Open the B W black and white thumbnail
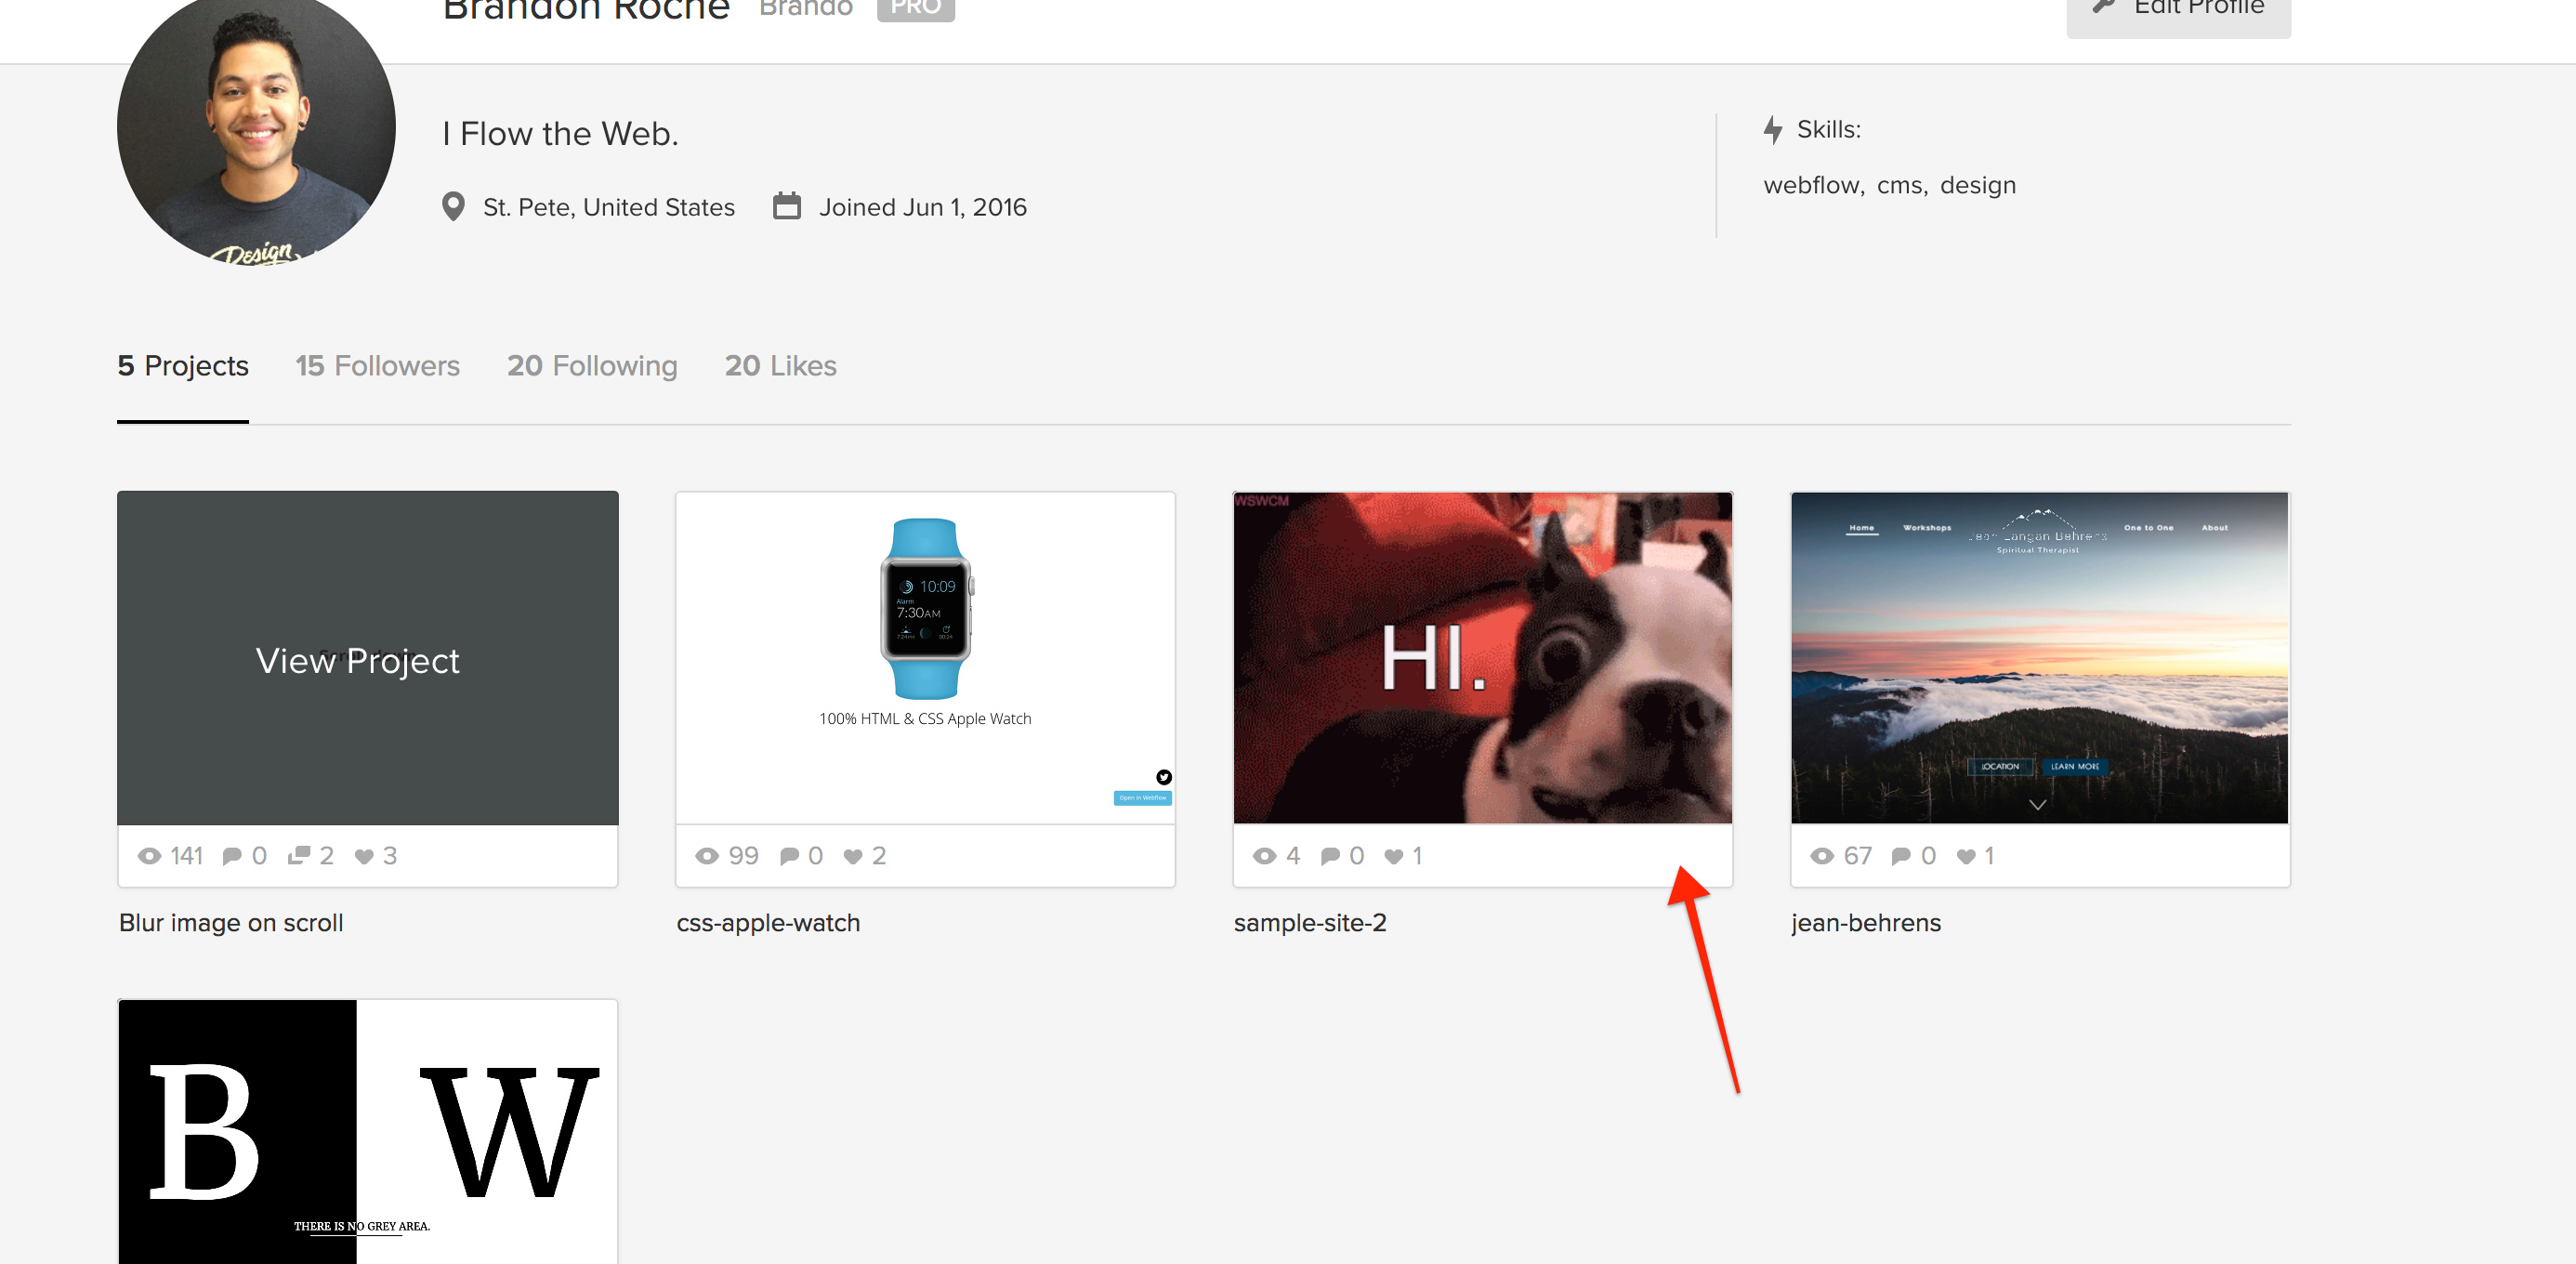The image size is (2576, 1264). point(367,1131)
